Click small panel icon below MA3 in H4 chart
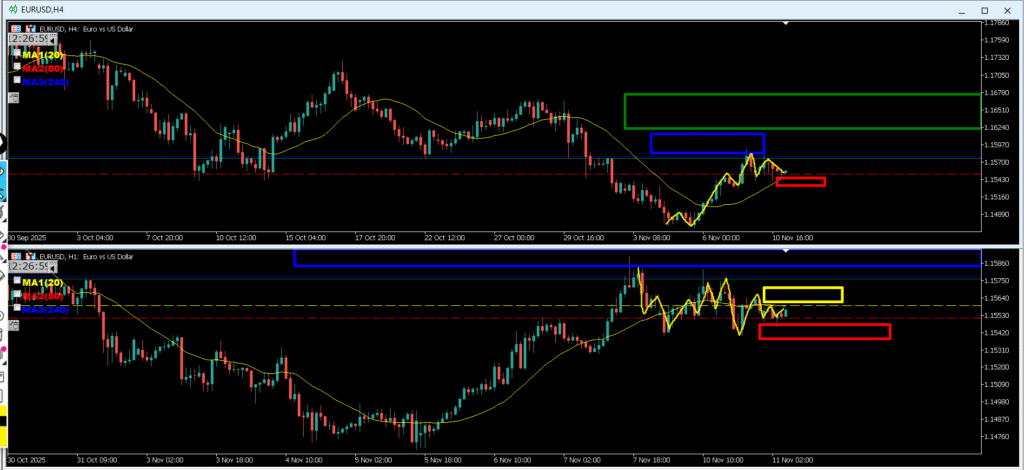Viewport: 1024px width, 470px height. pos(13,98)
